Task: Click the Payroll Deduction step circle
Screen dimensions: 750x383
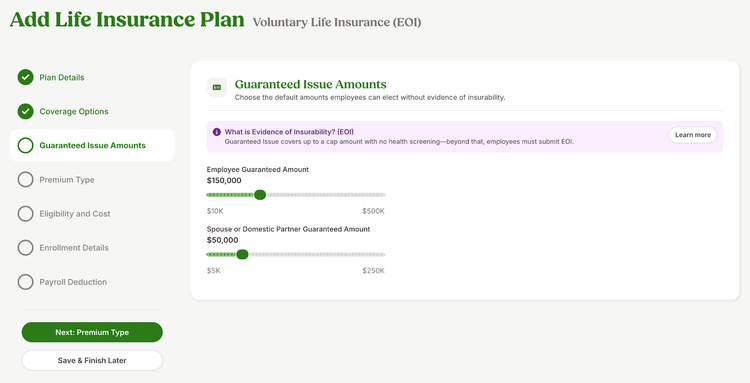Action: (x=25, y=282)
